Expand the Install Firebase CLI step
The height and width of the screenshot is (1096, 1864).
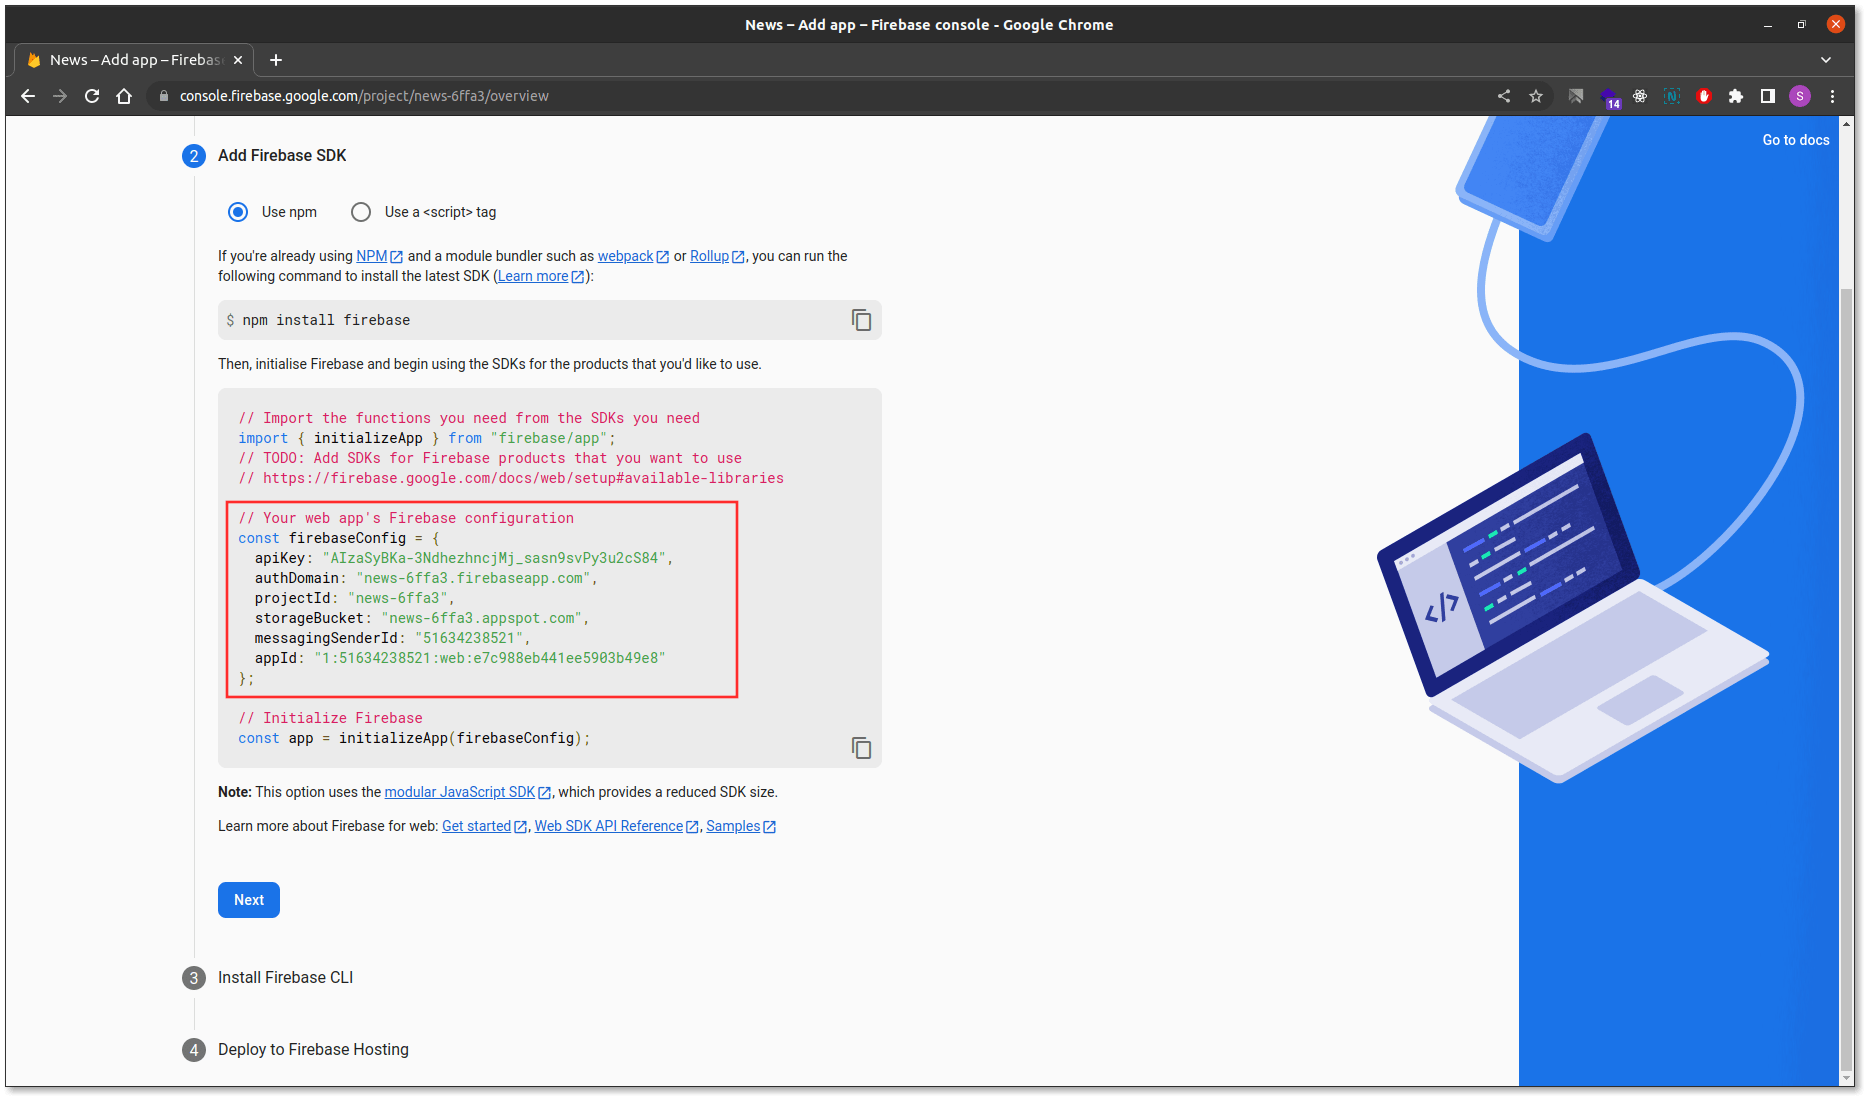tap(285, 978)
